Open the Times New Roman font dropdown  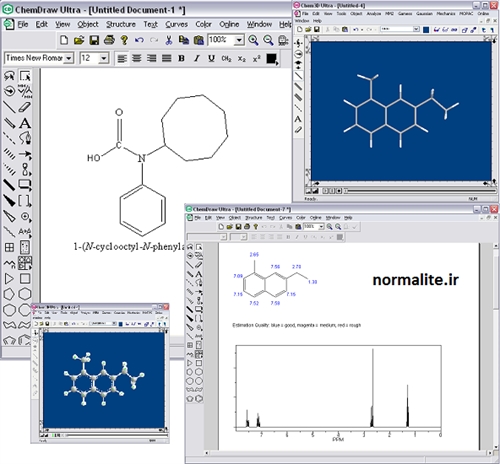point(69,58)
